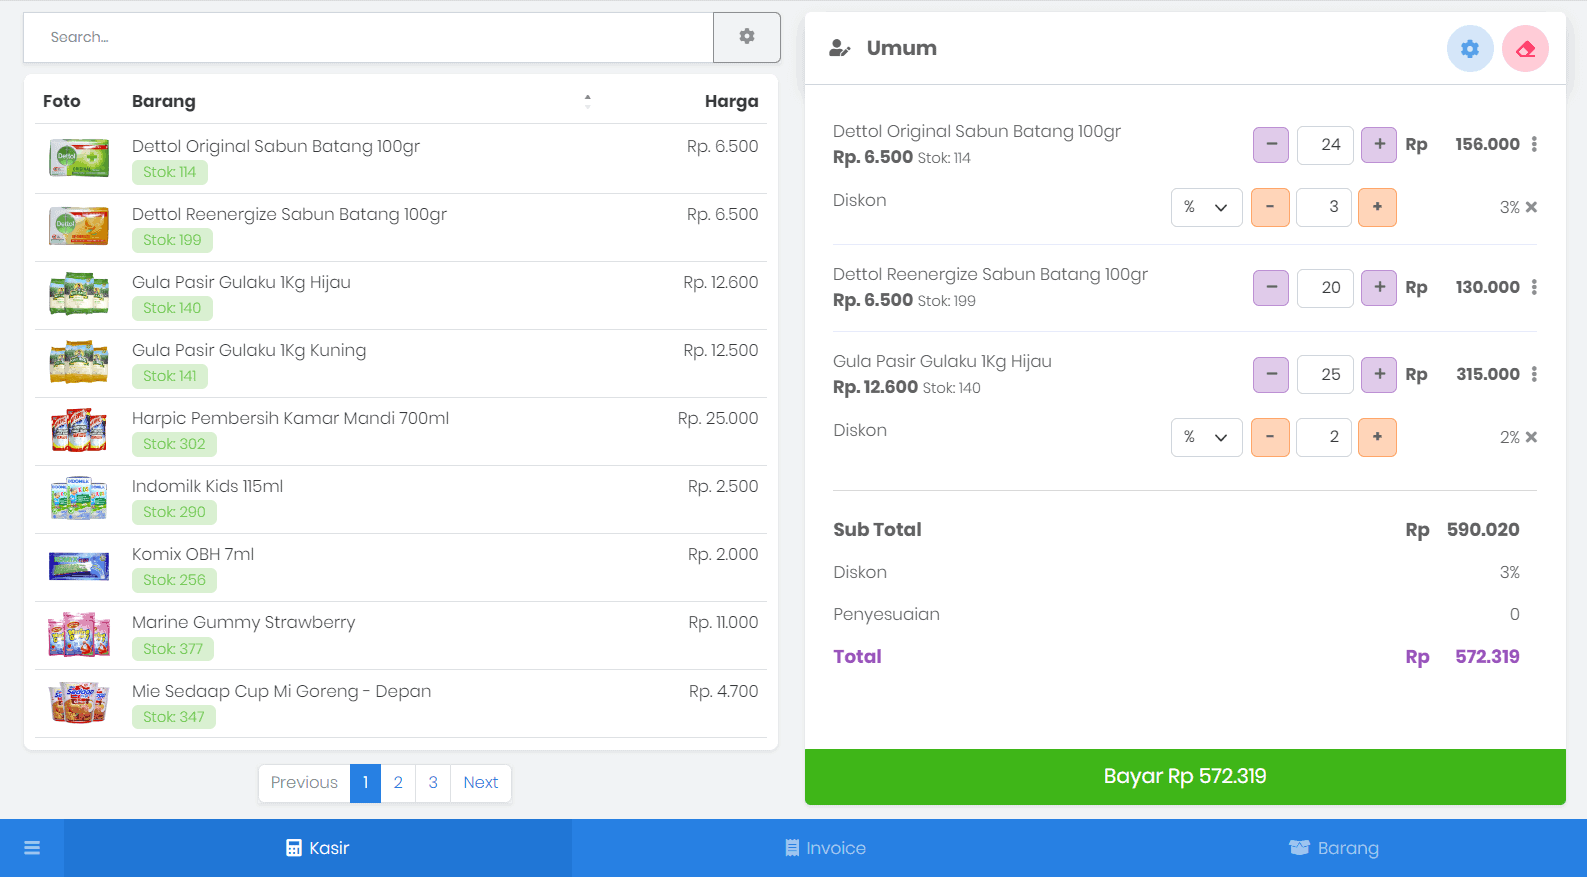Select Gula Pasir Gulaku Hijau product photo

(x=79, y=294)
